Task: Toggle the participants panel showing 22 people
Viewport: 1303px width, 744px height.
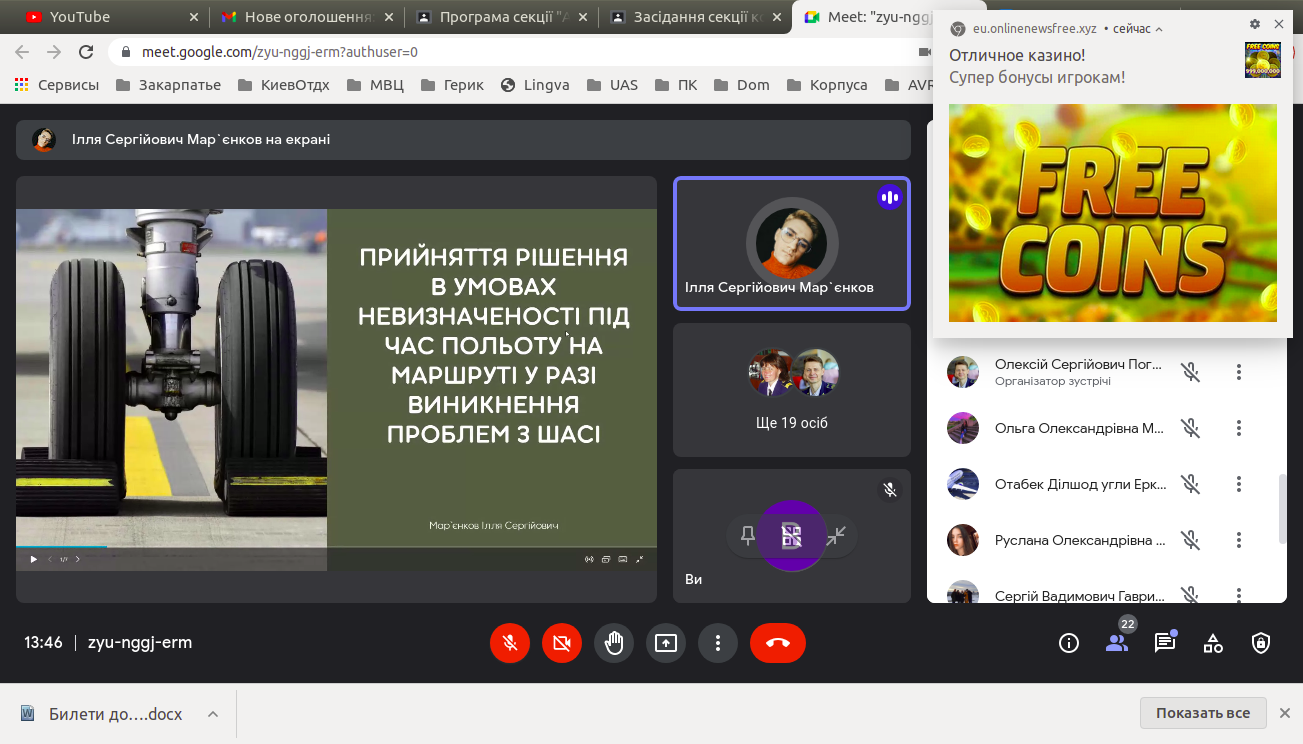Action: tap(1117, 643)
